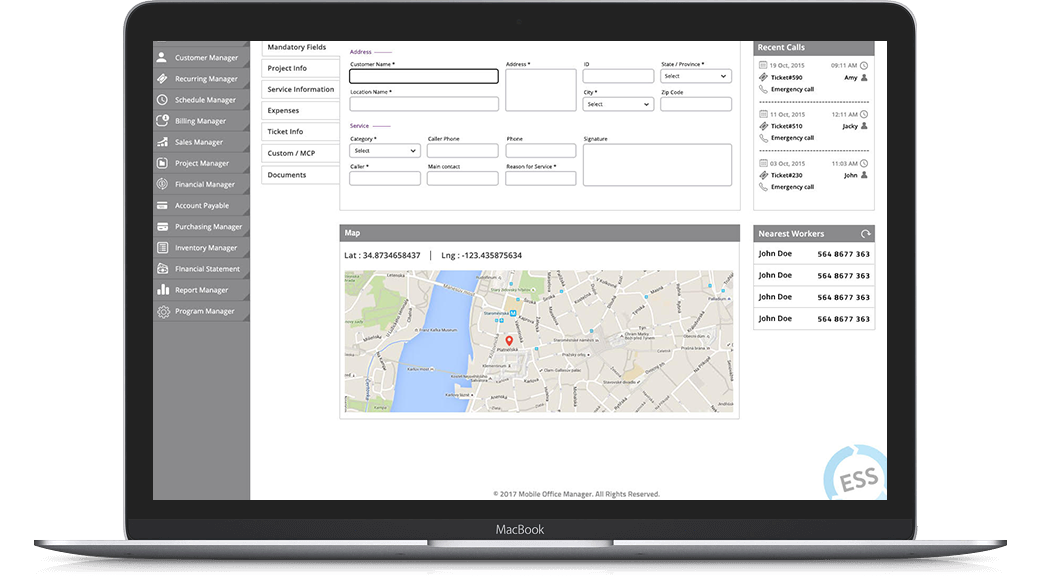Expand the Category dropdown under Service
This screenshot has height=576, width=1042.
(384, 151)
